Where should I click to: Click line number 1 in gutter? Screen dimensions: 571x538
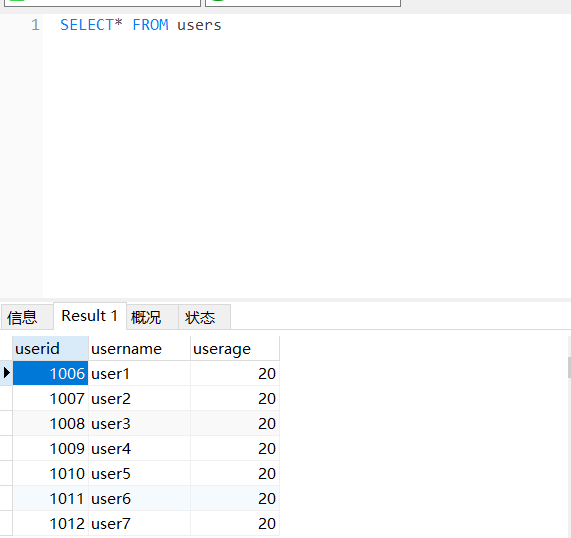[x=35, y=25]
